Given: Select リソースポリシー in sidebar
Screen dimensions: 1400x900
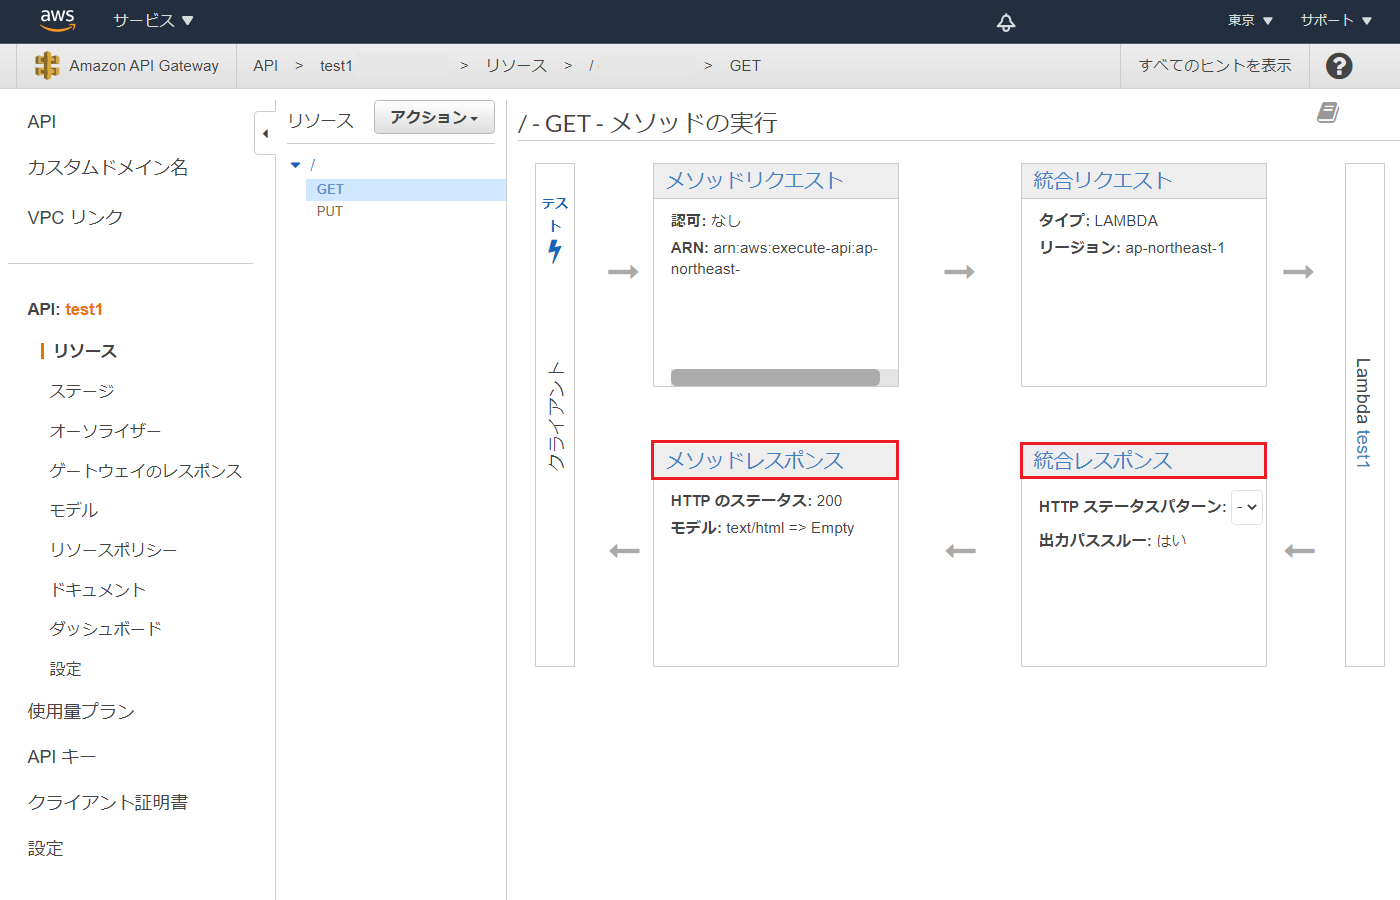Looking at the screenshot, I should coord(113,550).
